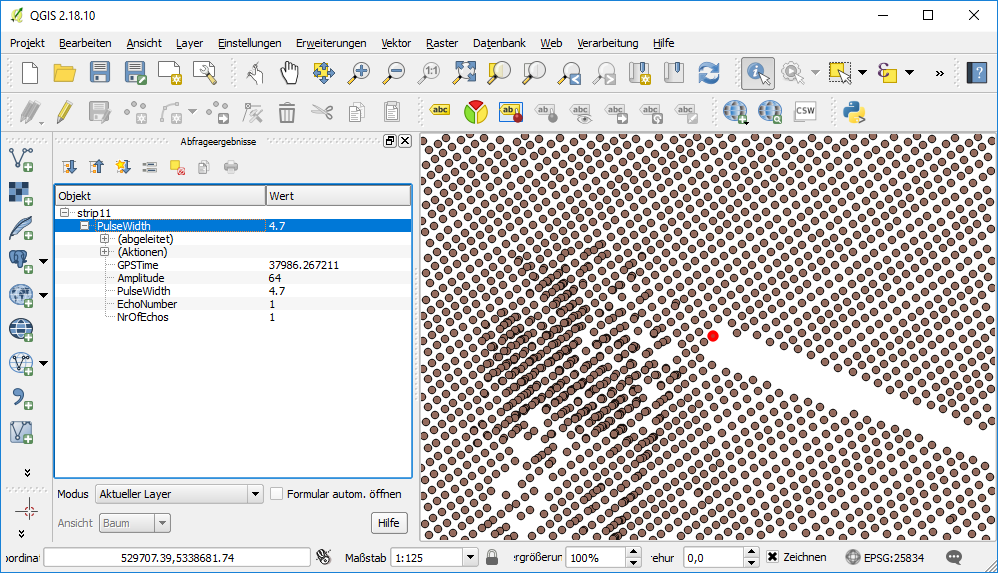
Task: Open the Einstellungen menu
Action: [x=249, y=43]
